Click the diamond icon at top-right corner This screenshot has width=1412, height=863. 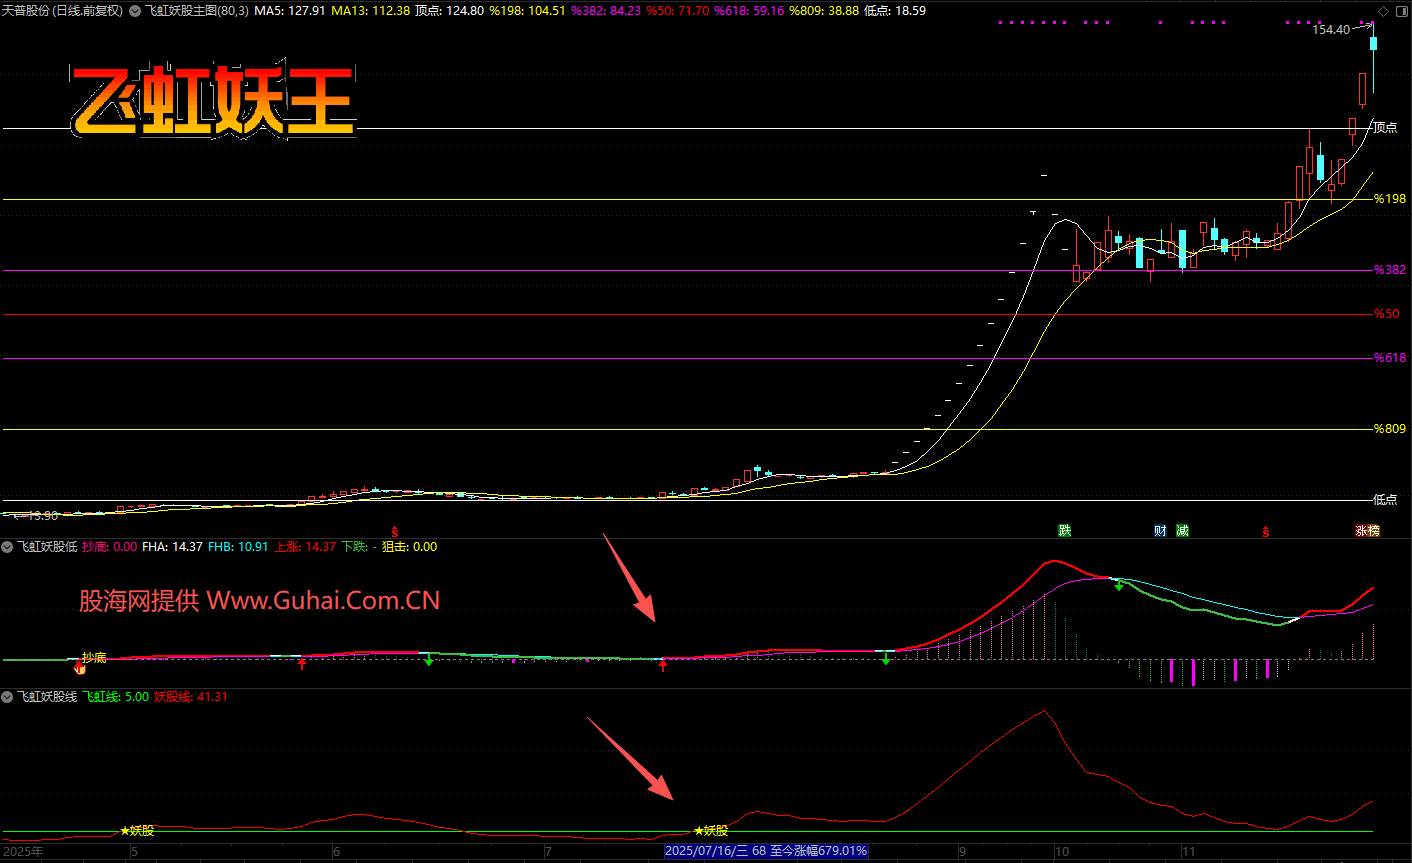click(x=1383, y=11)
